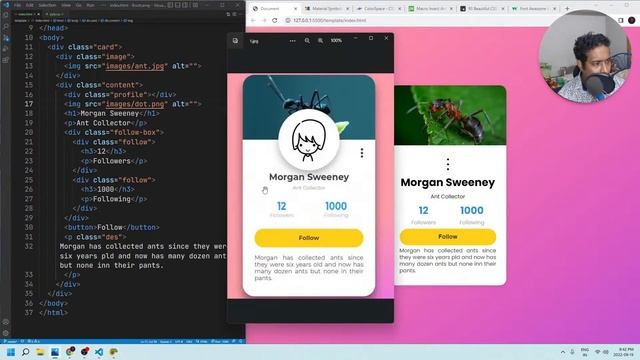This screenshot has width=640, height=360.
Task: Open the Edit menu in VS Code
Action: [29, 5]
